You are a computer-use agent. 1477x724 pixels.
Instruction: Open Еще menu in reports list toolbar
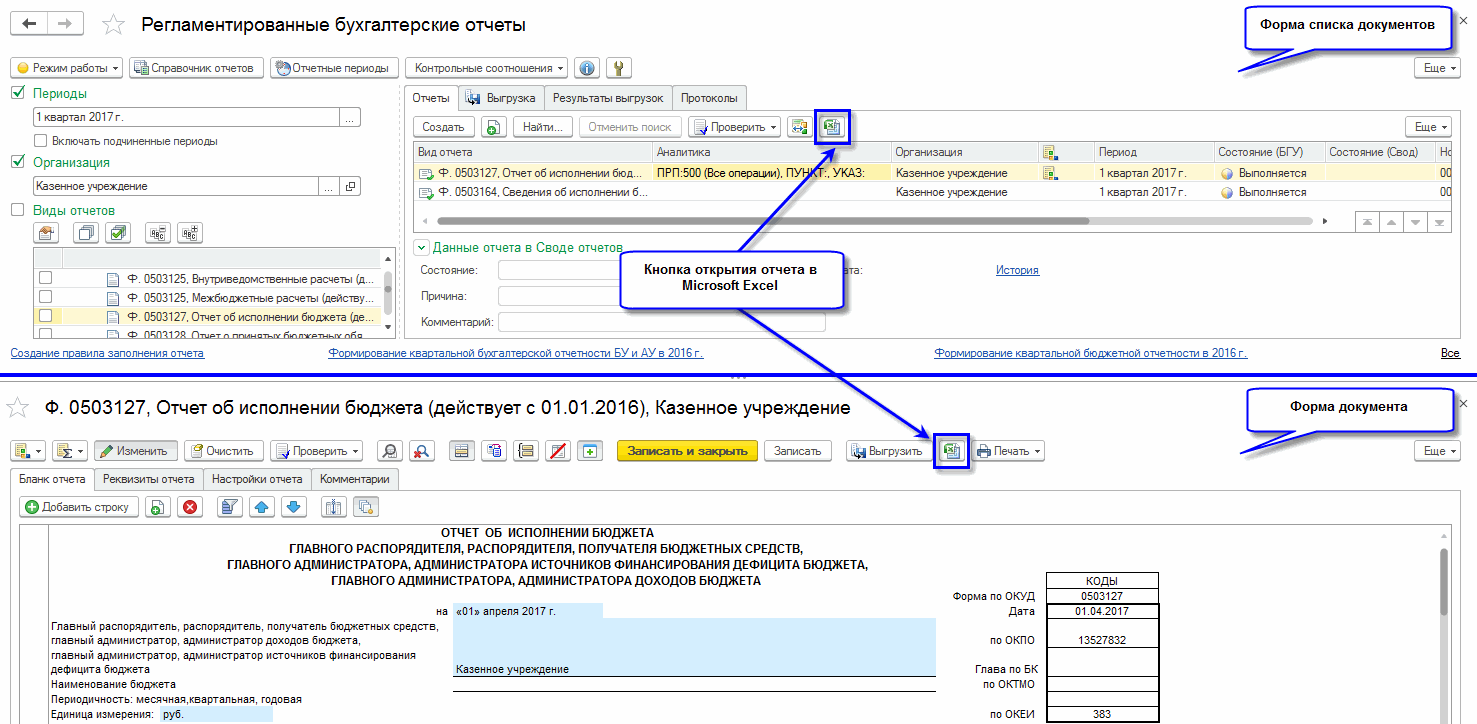pos(1427,127)
